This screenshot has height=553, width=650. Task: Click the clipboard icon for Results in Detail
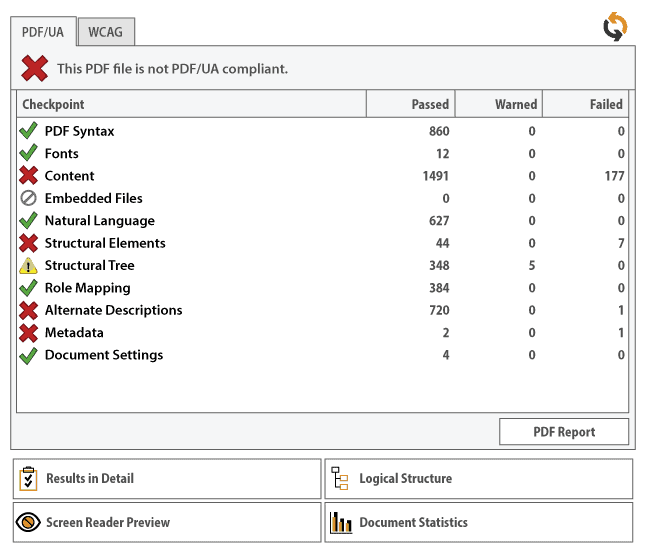pos(29,479)
